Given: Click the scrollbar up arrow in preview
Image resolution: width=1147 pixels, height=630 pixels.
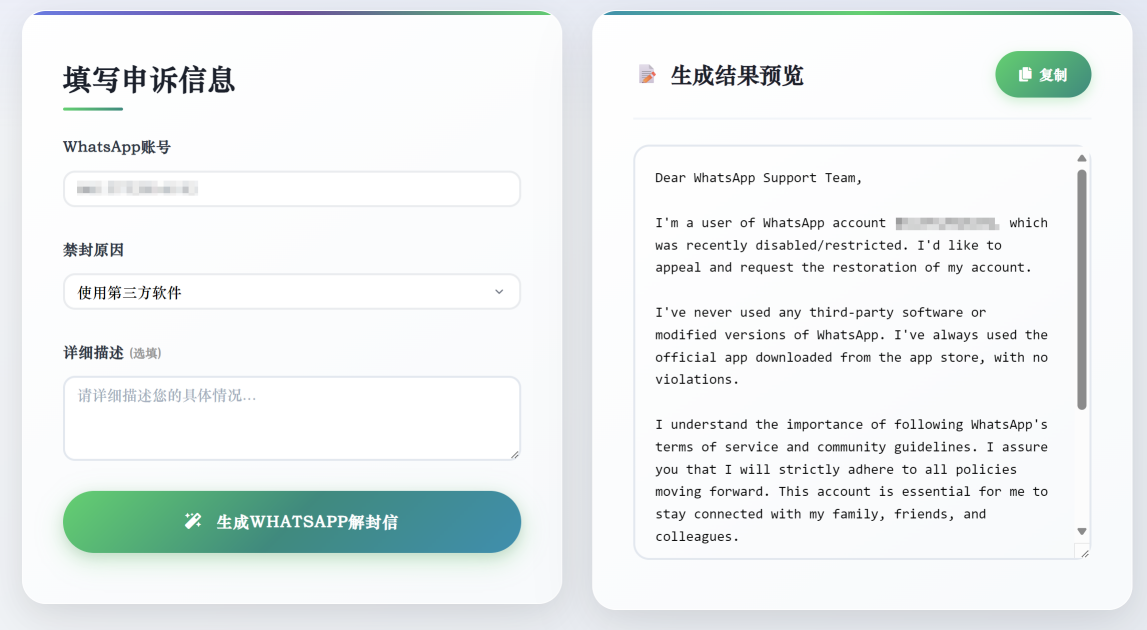Looking at the screenshot, I should coord(1082,158).
